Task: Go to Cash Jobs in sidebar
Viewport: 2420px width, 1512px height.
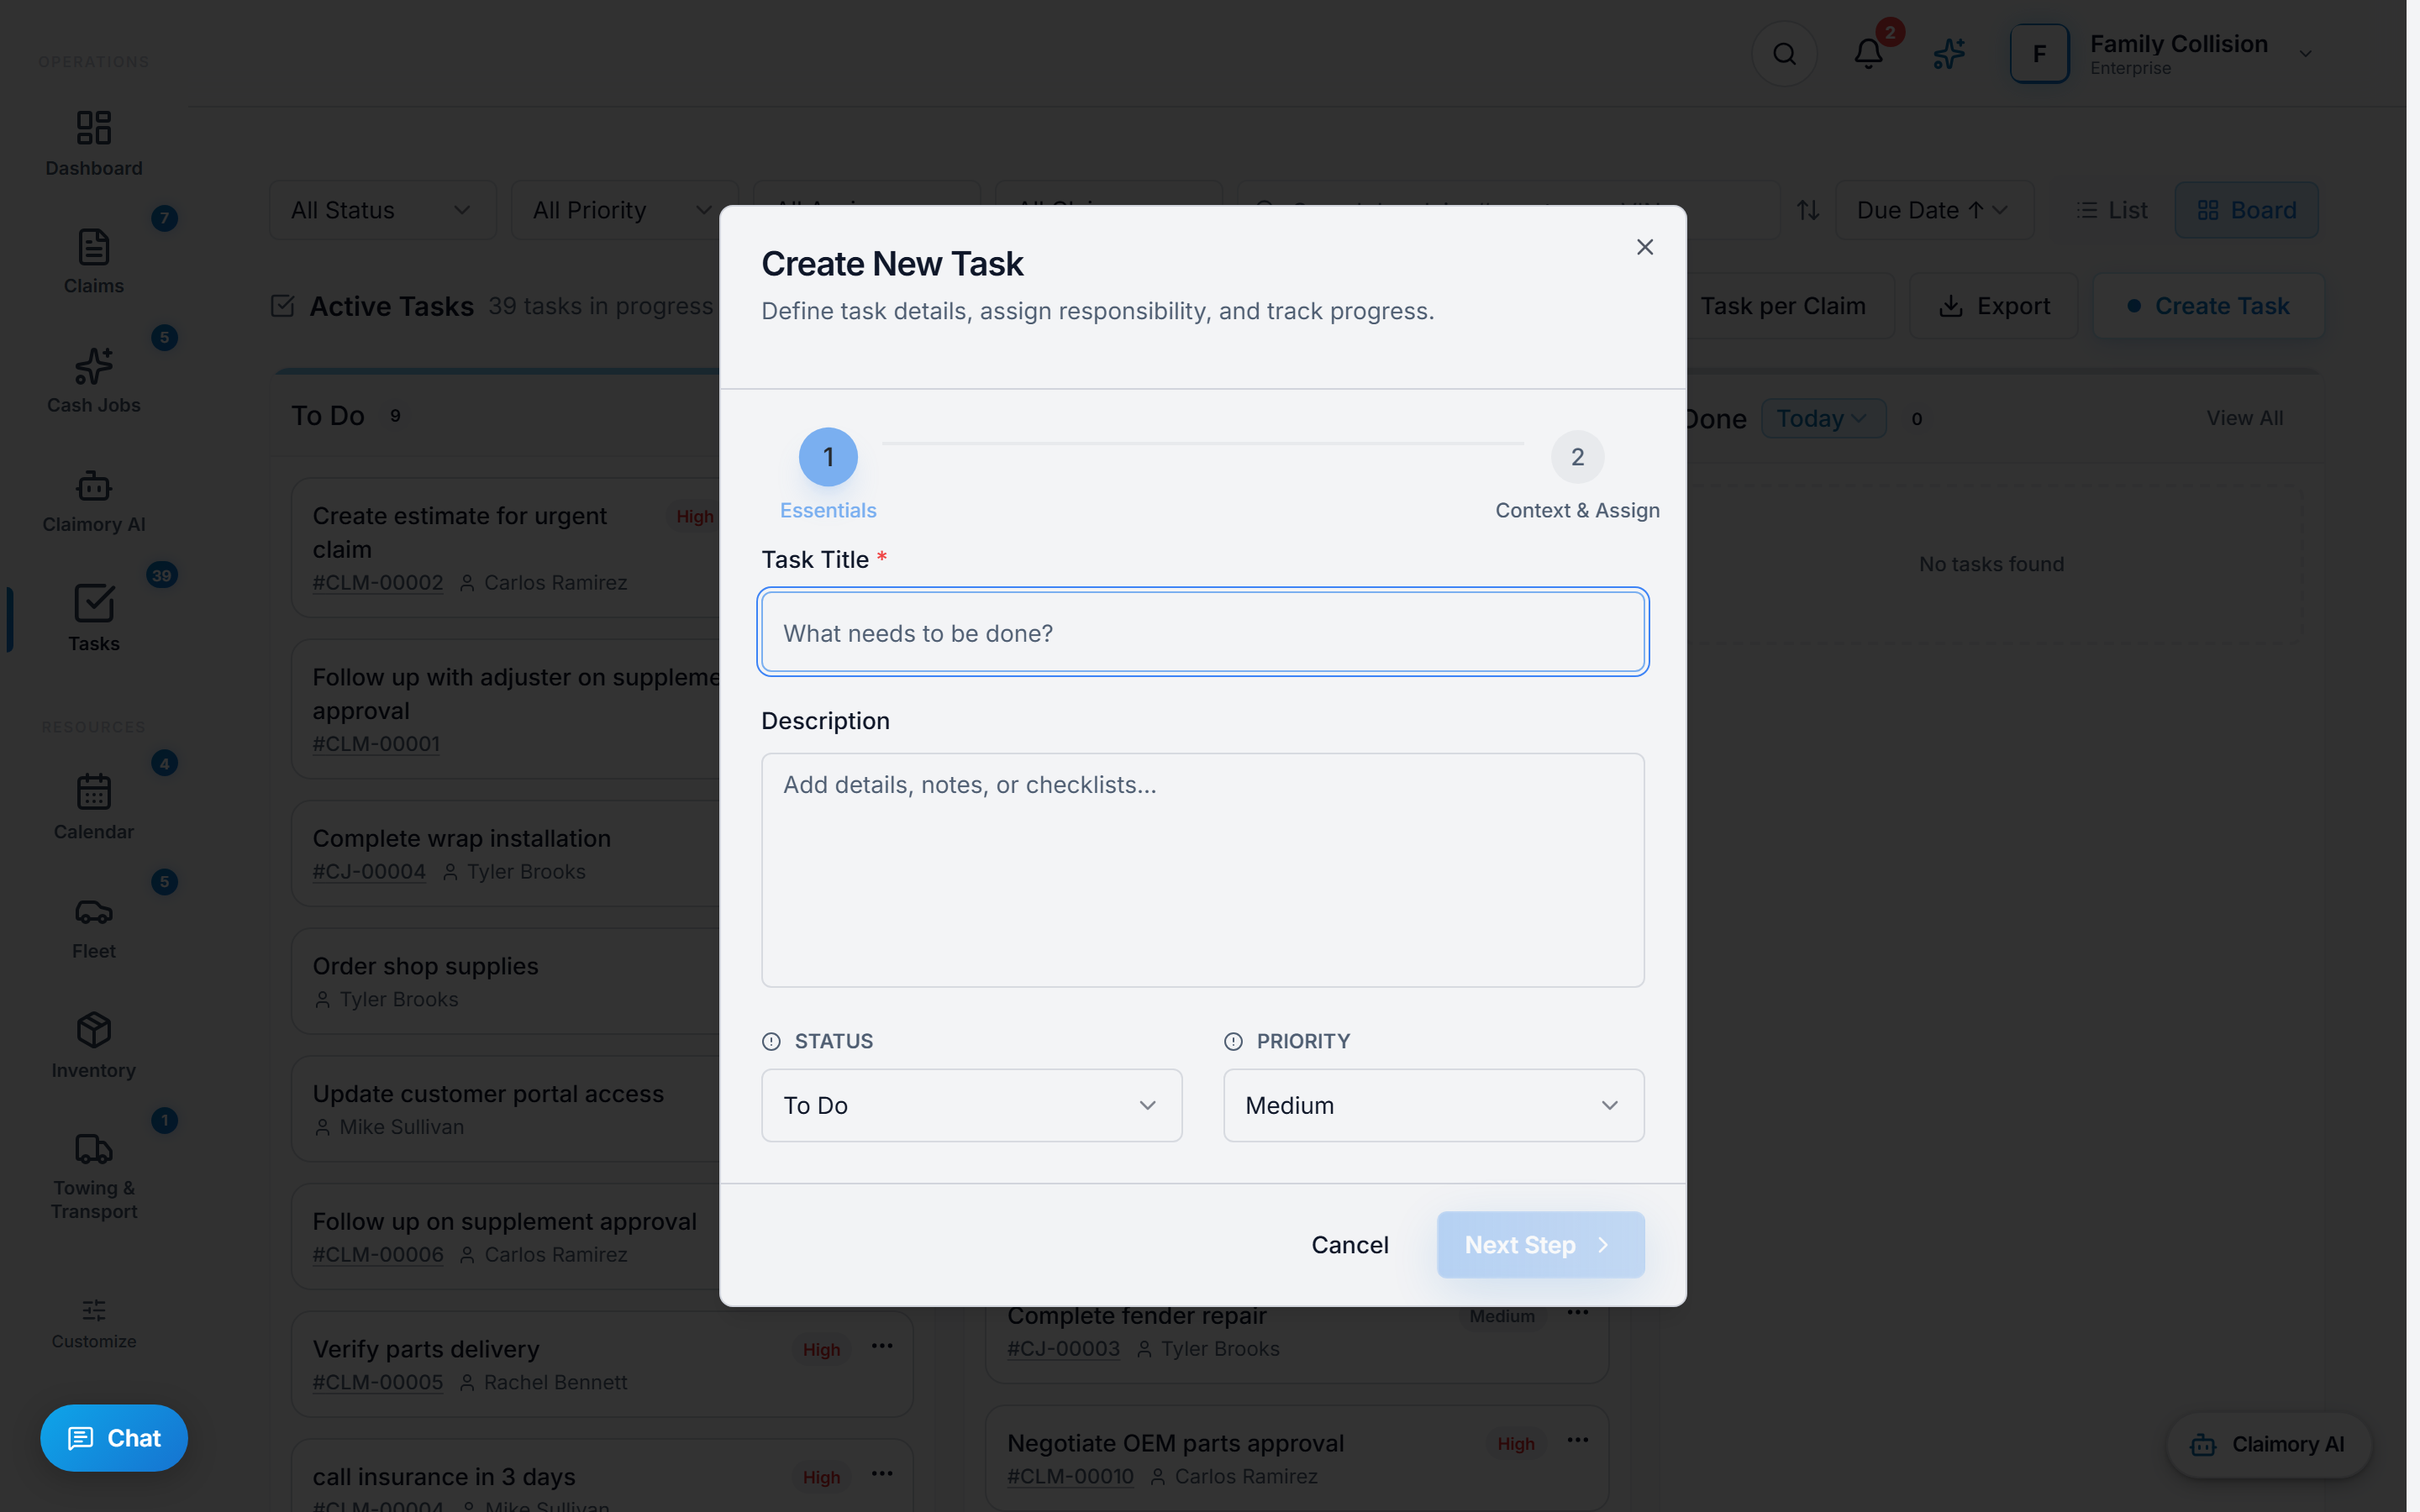Action: (93, 381)
